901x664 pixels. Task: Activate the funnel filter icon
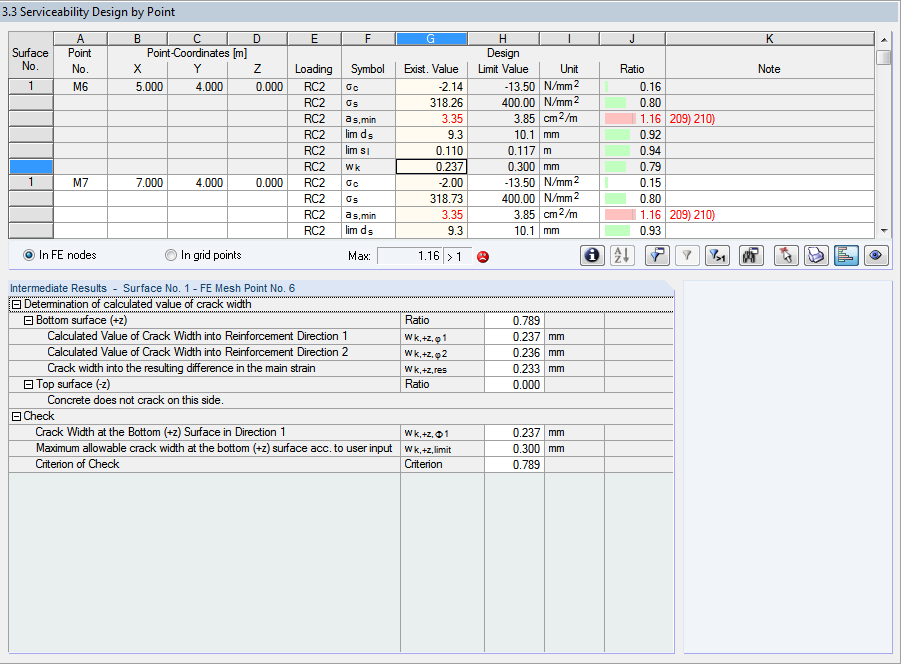(x=687, y=255)
